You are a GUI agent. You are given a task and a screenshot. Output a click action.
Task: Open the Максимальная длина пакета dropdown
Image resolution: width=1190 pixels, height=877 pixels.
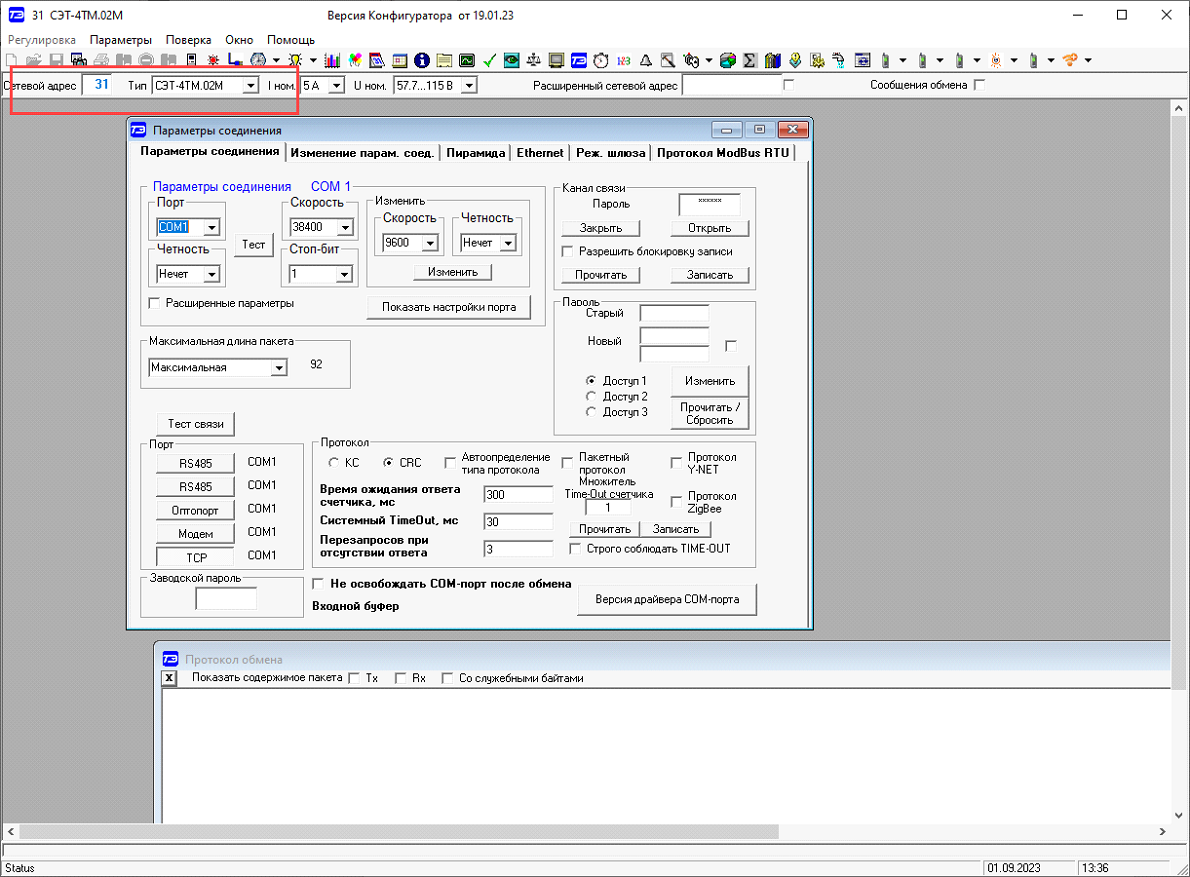coord(279,368)
